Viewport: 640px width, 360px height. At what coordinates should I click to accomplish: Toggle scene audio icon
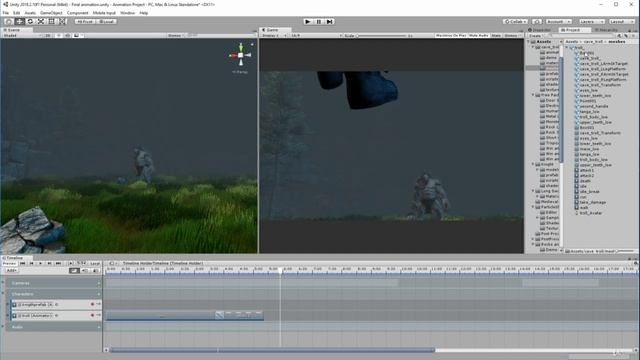point(67,36)
